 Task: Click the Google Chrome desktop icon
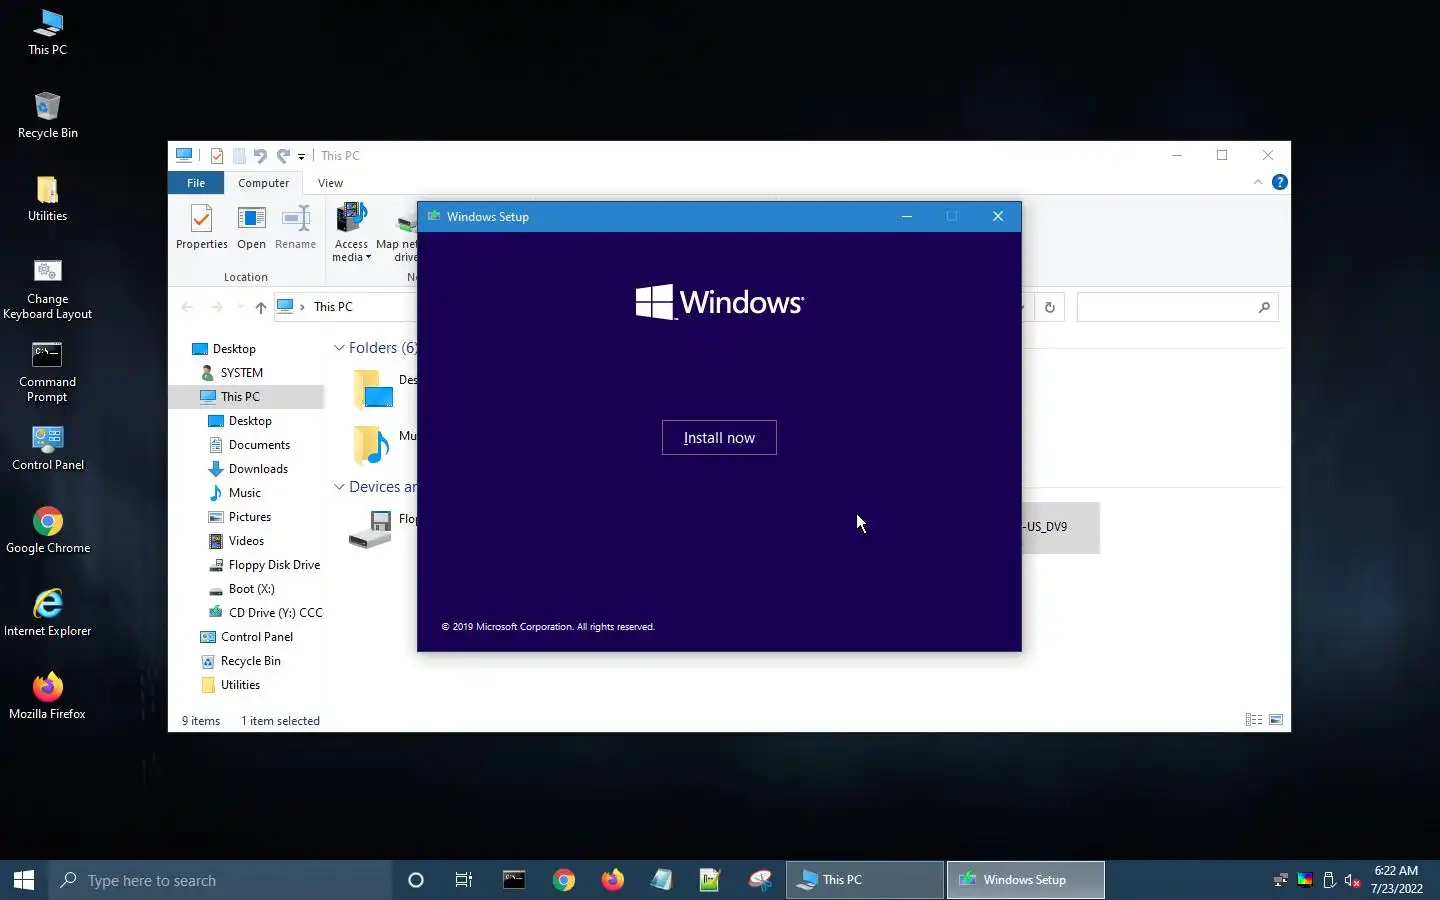tap(47, 530)
